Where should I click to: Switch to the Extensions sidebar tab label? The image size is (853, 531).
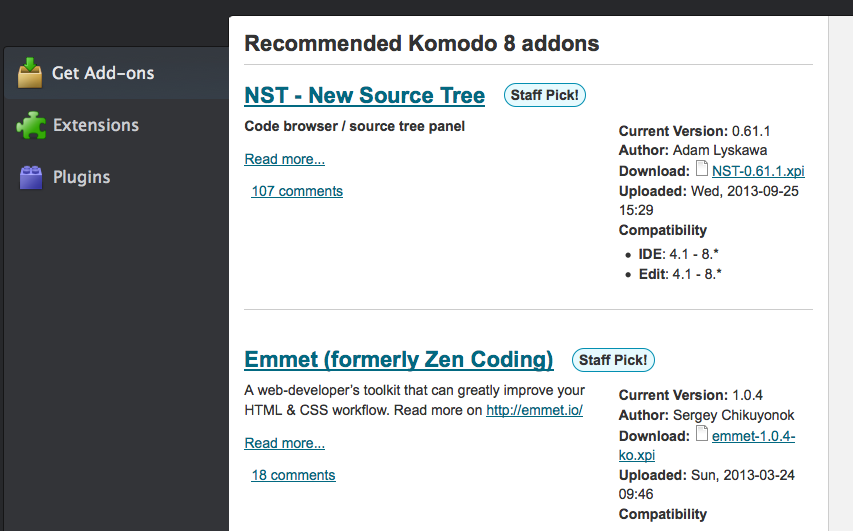[96, 125]
